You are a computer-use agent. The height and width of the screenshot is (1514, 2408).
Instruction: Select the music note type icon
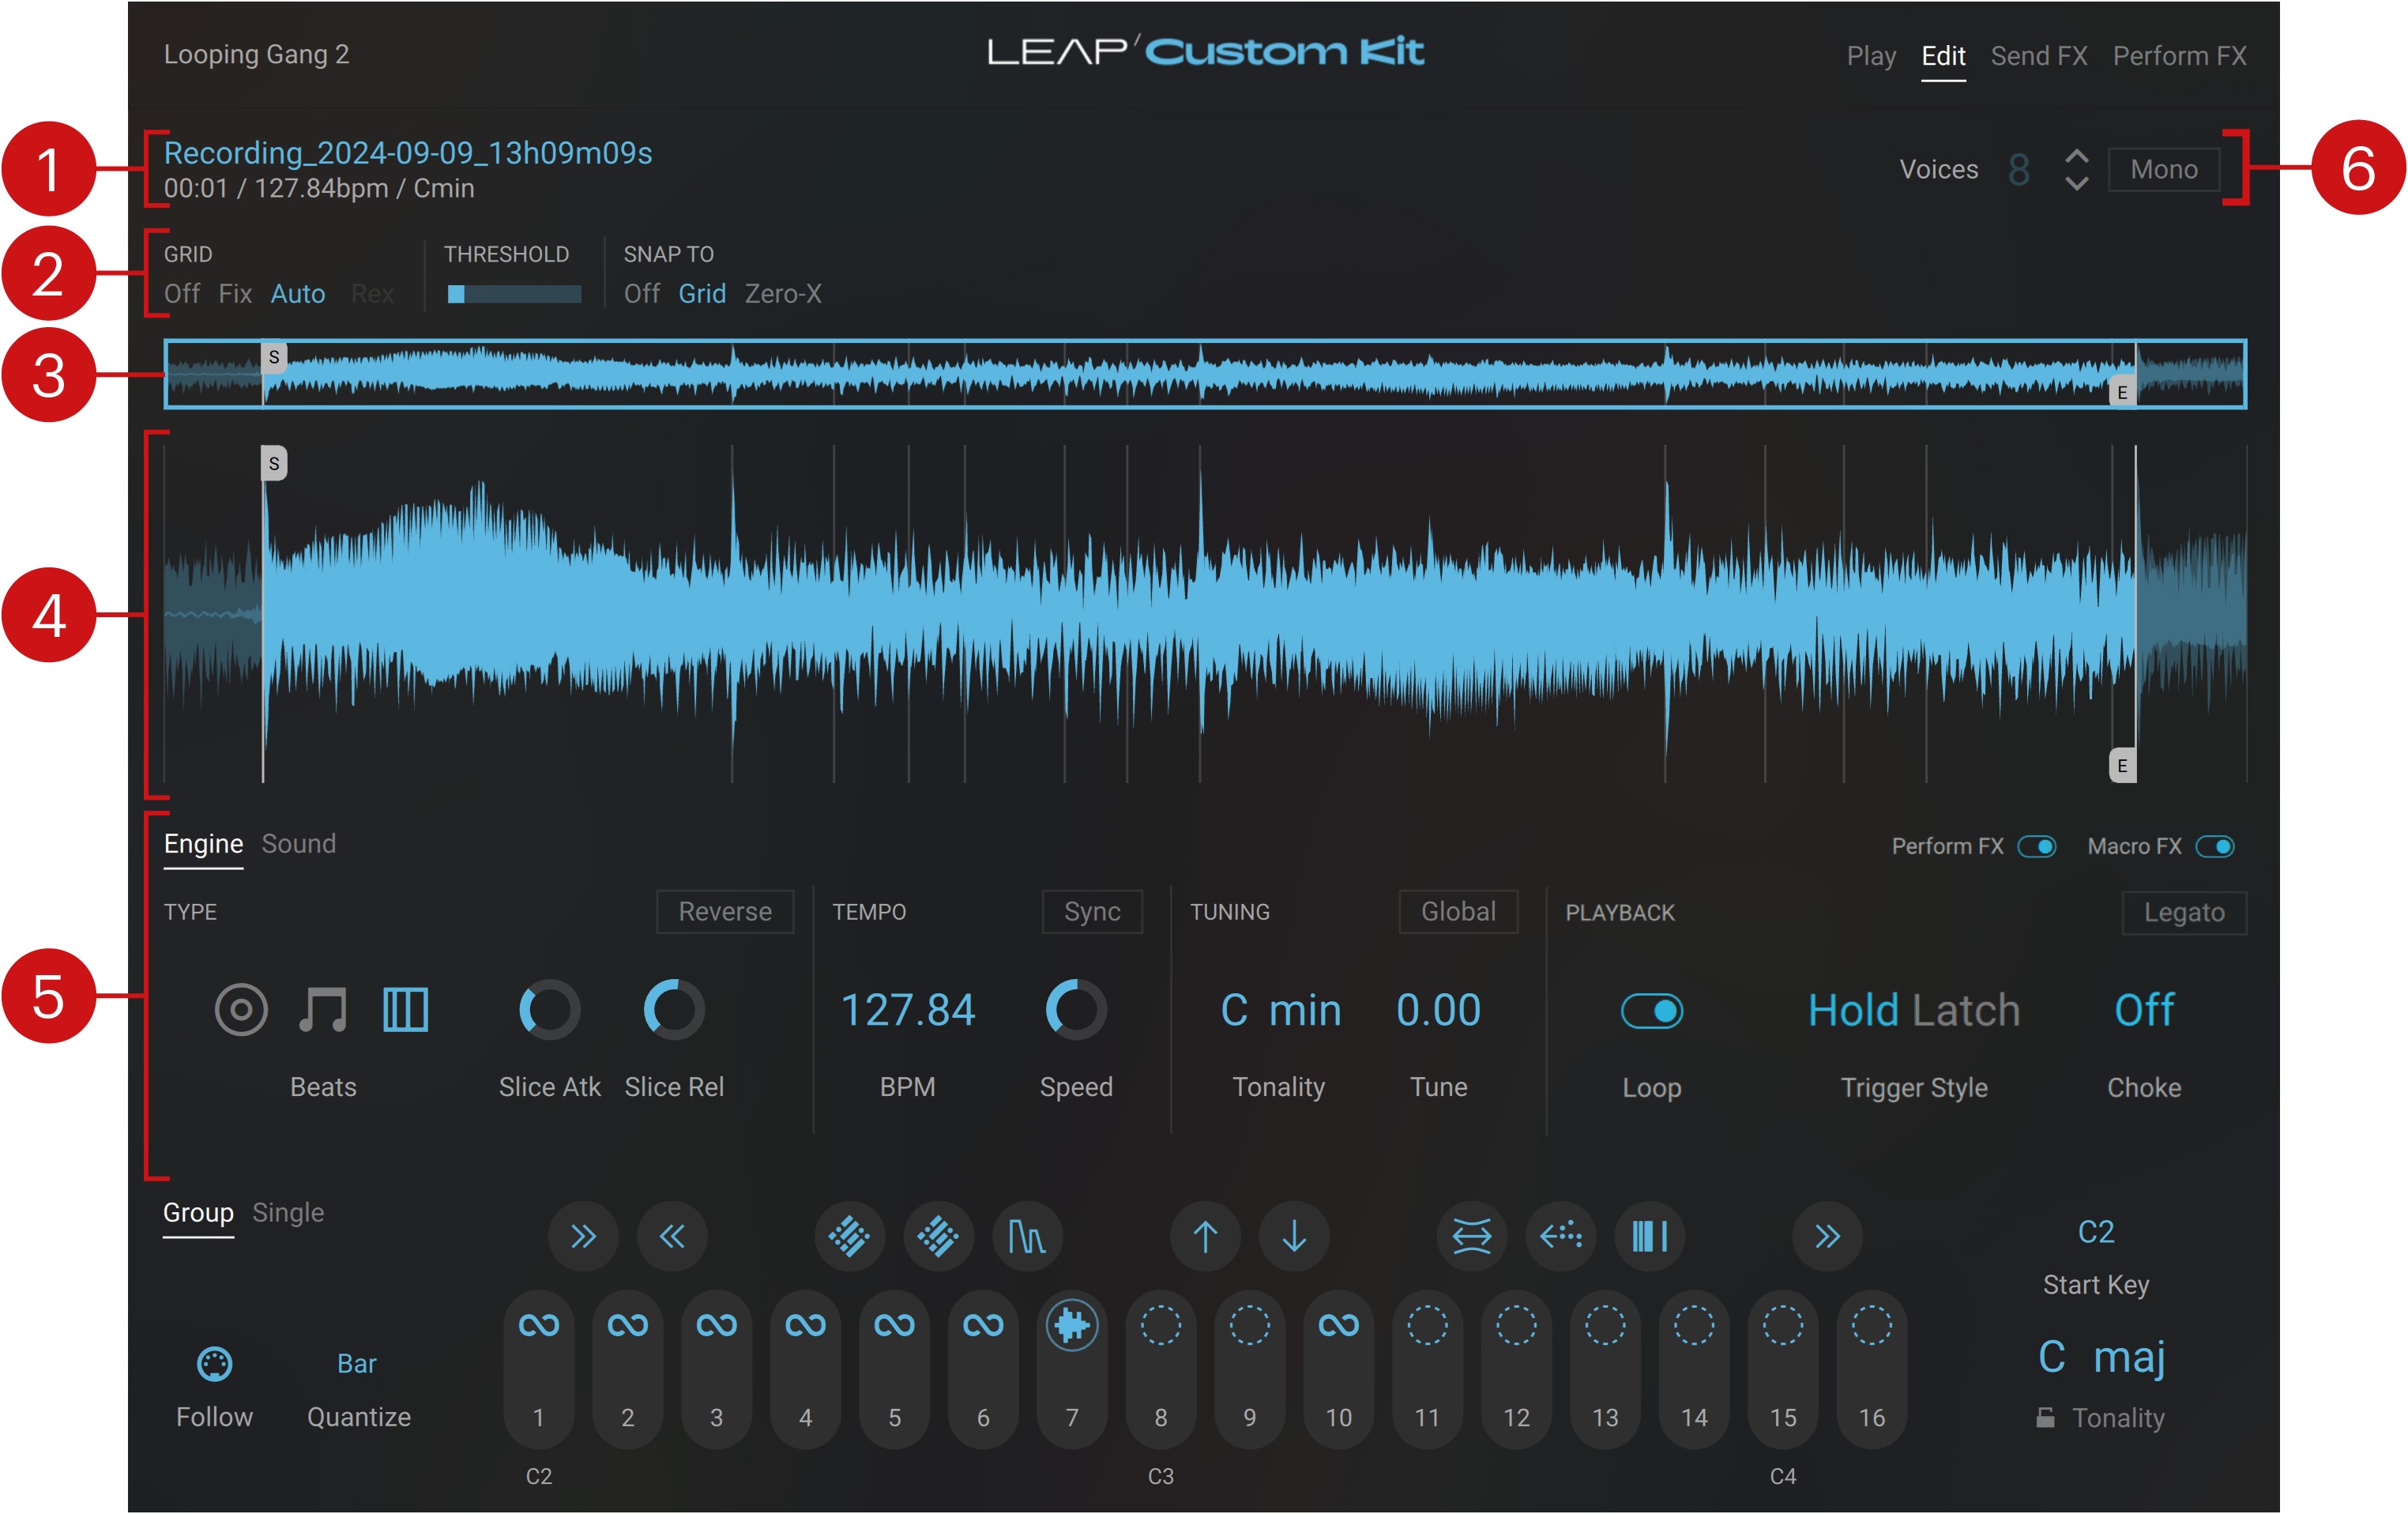click(323, 1009)
